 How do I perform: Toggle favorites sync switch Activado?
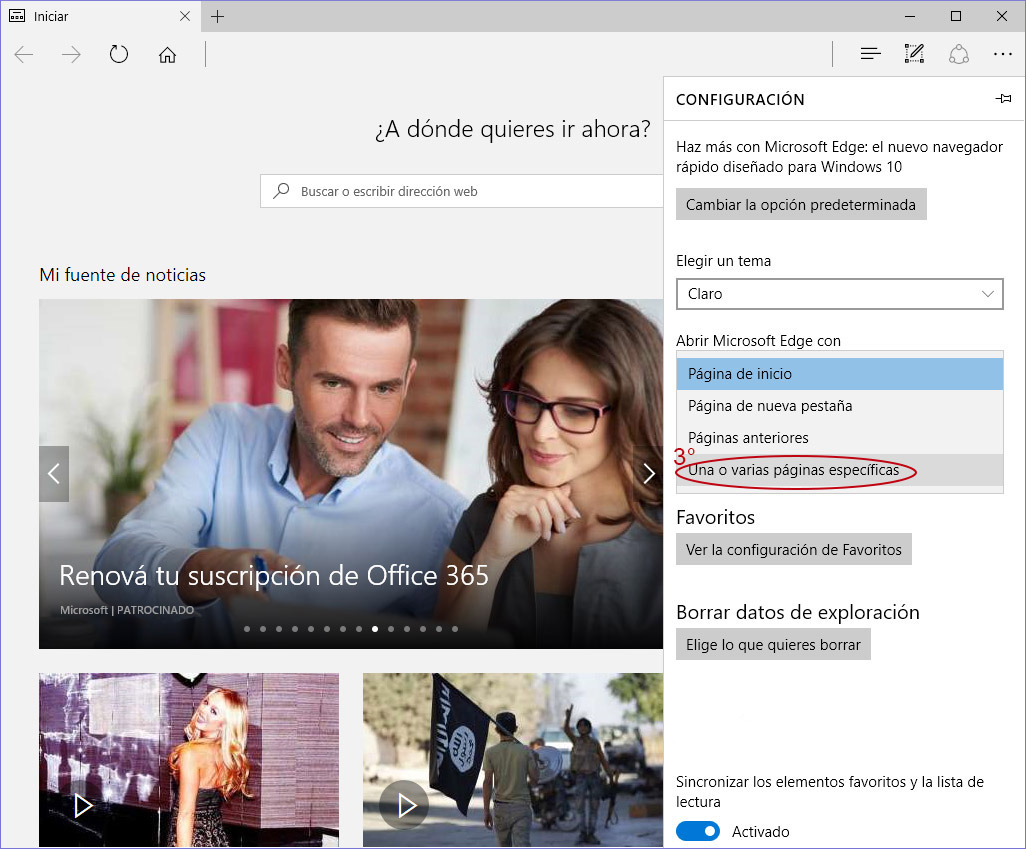(x=698, y=831)
